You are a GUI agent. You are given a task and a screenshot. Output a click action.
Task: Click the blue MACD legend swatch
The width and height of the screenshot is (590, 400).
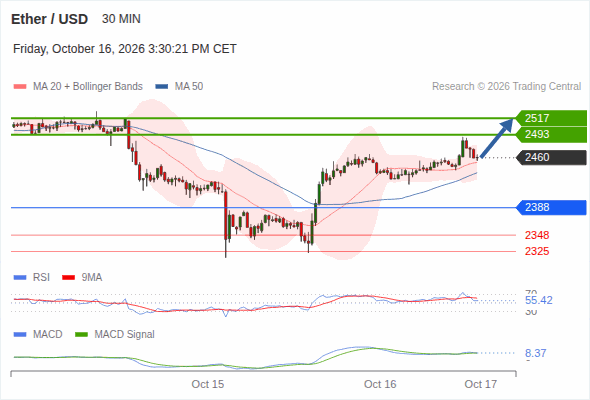[20, 335]
